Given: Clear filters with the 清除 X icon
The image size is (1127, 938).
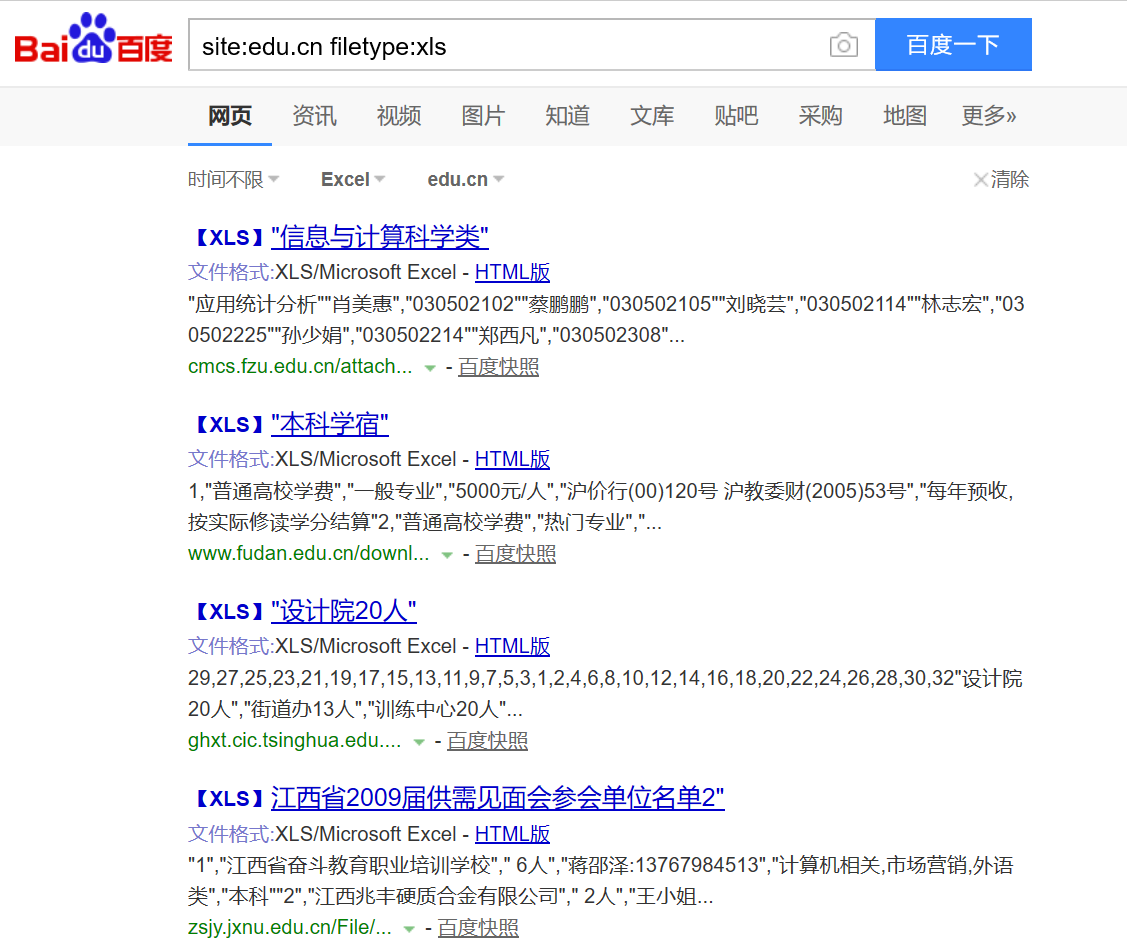Looking at the screenshot, I should (981, 180).
